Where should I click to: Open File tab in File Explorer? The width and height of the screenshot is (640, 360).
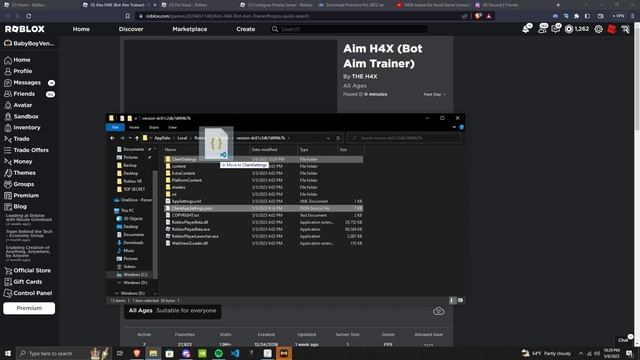click(115, 127)
